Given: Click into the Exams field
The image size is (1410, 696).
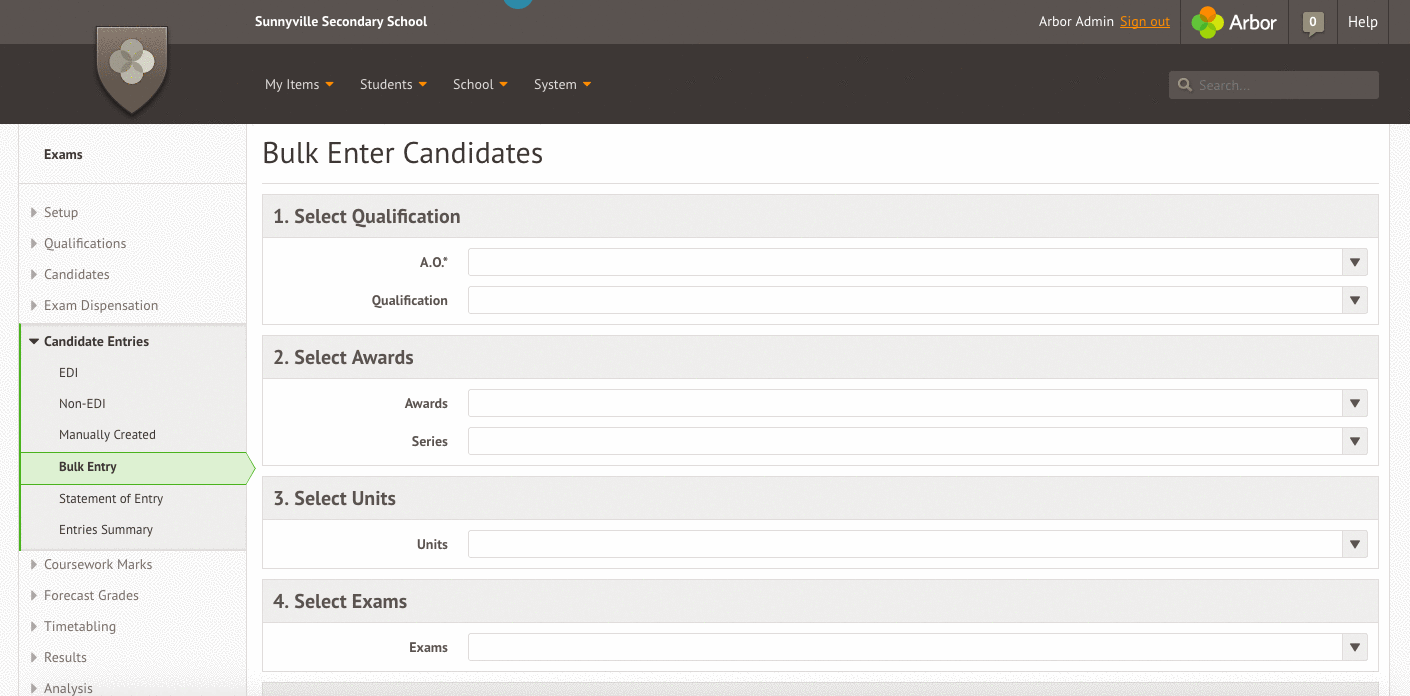Looking at the screenshot, I should tap(905, 648).
